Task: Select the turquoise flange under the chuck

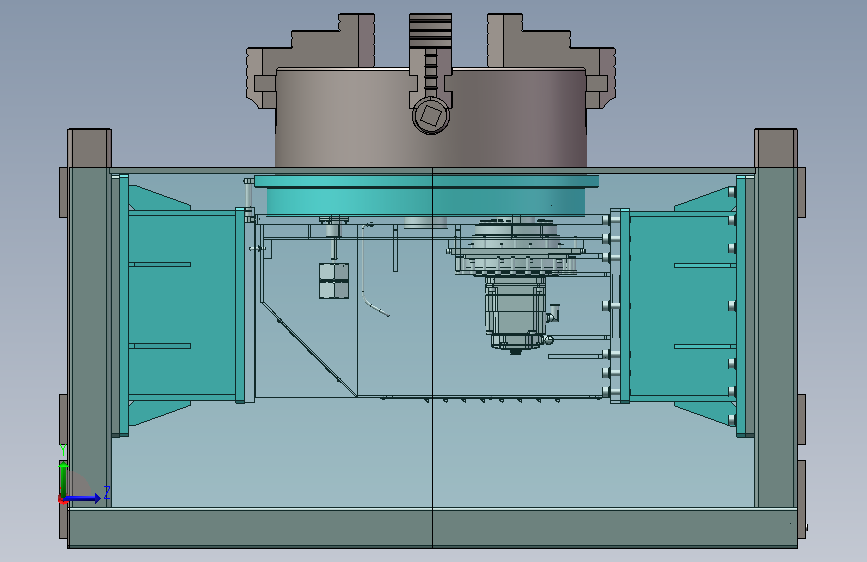Action: click(x=426, y=196)
